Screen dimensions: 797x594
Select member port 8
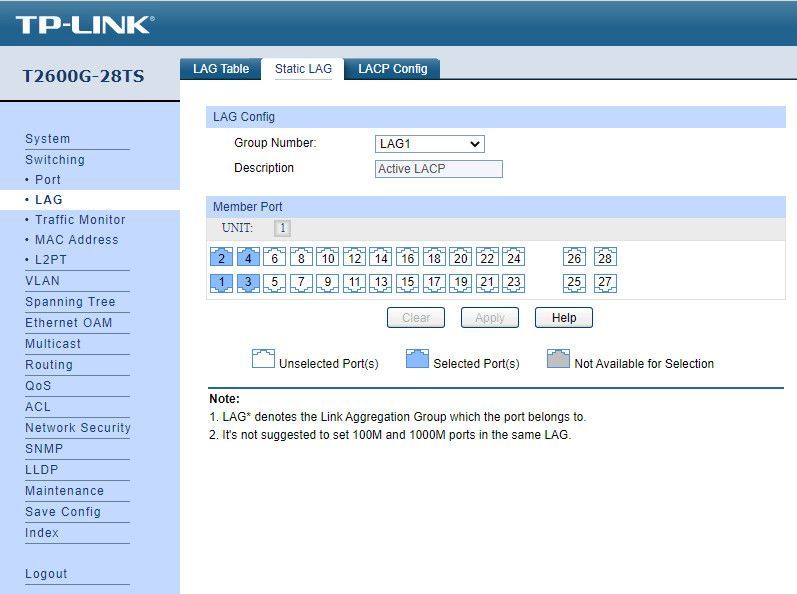[x=301, y=257]
